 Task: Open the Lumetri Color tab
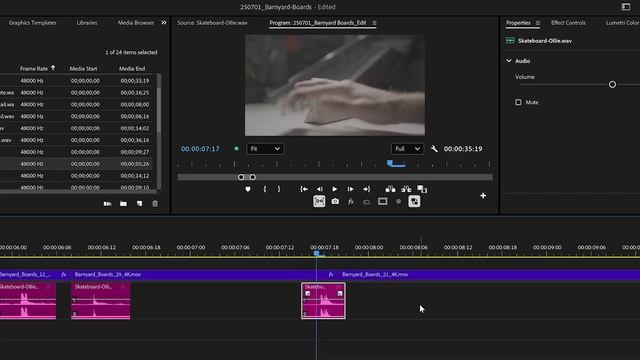coord(622,23)
